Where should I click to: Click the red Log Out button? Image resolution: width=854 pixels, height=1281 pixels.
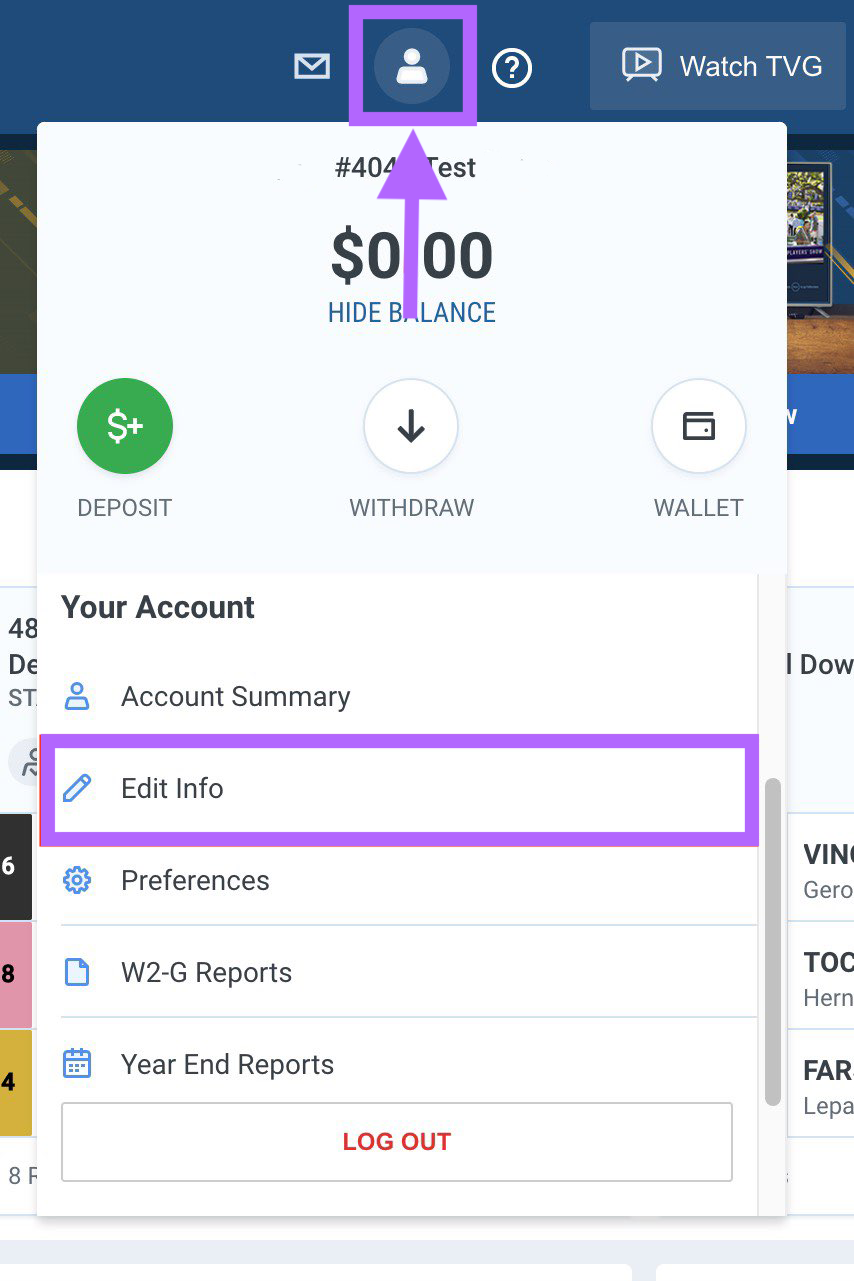point(396,1141)
